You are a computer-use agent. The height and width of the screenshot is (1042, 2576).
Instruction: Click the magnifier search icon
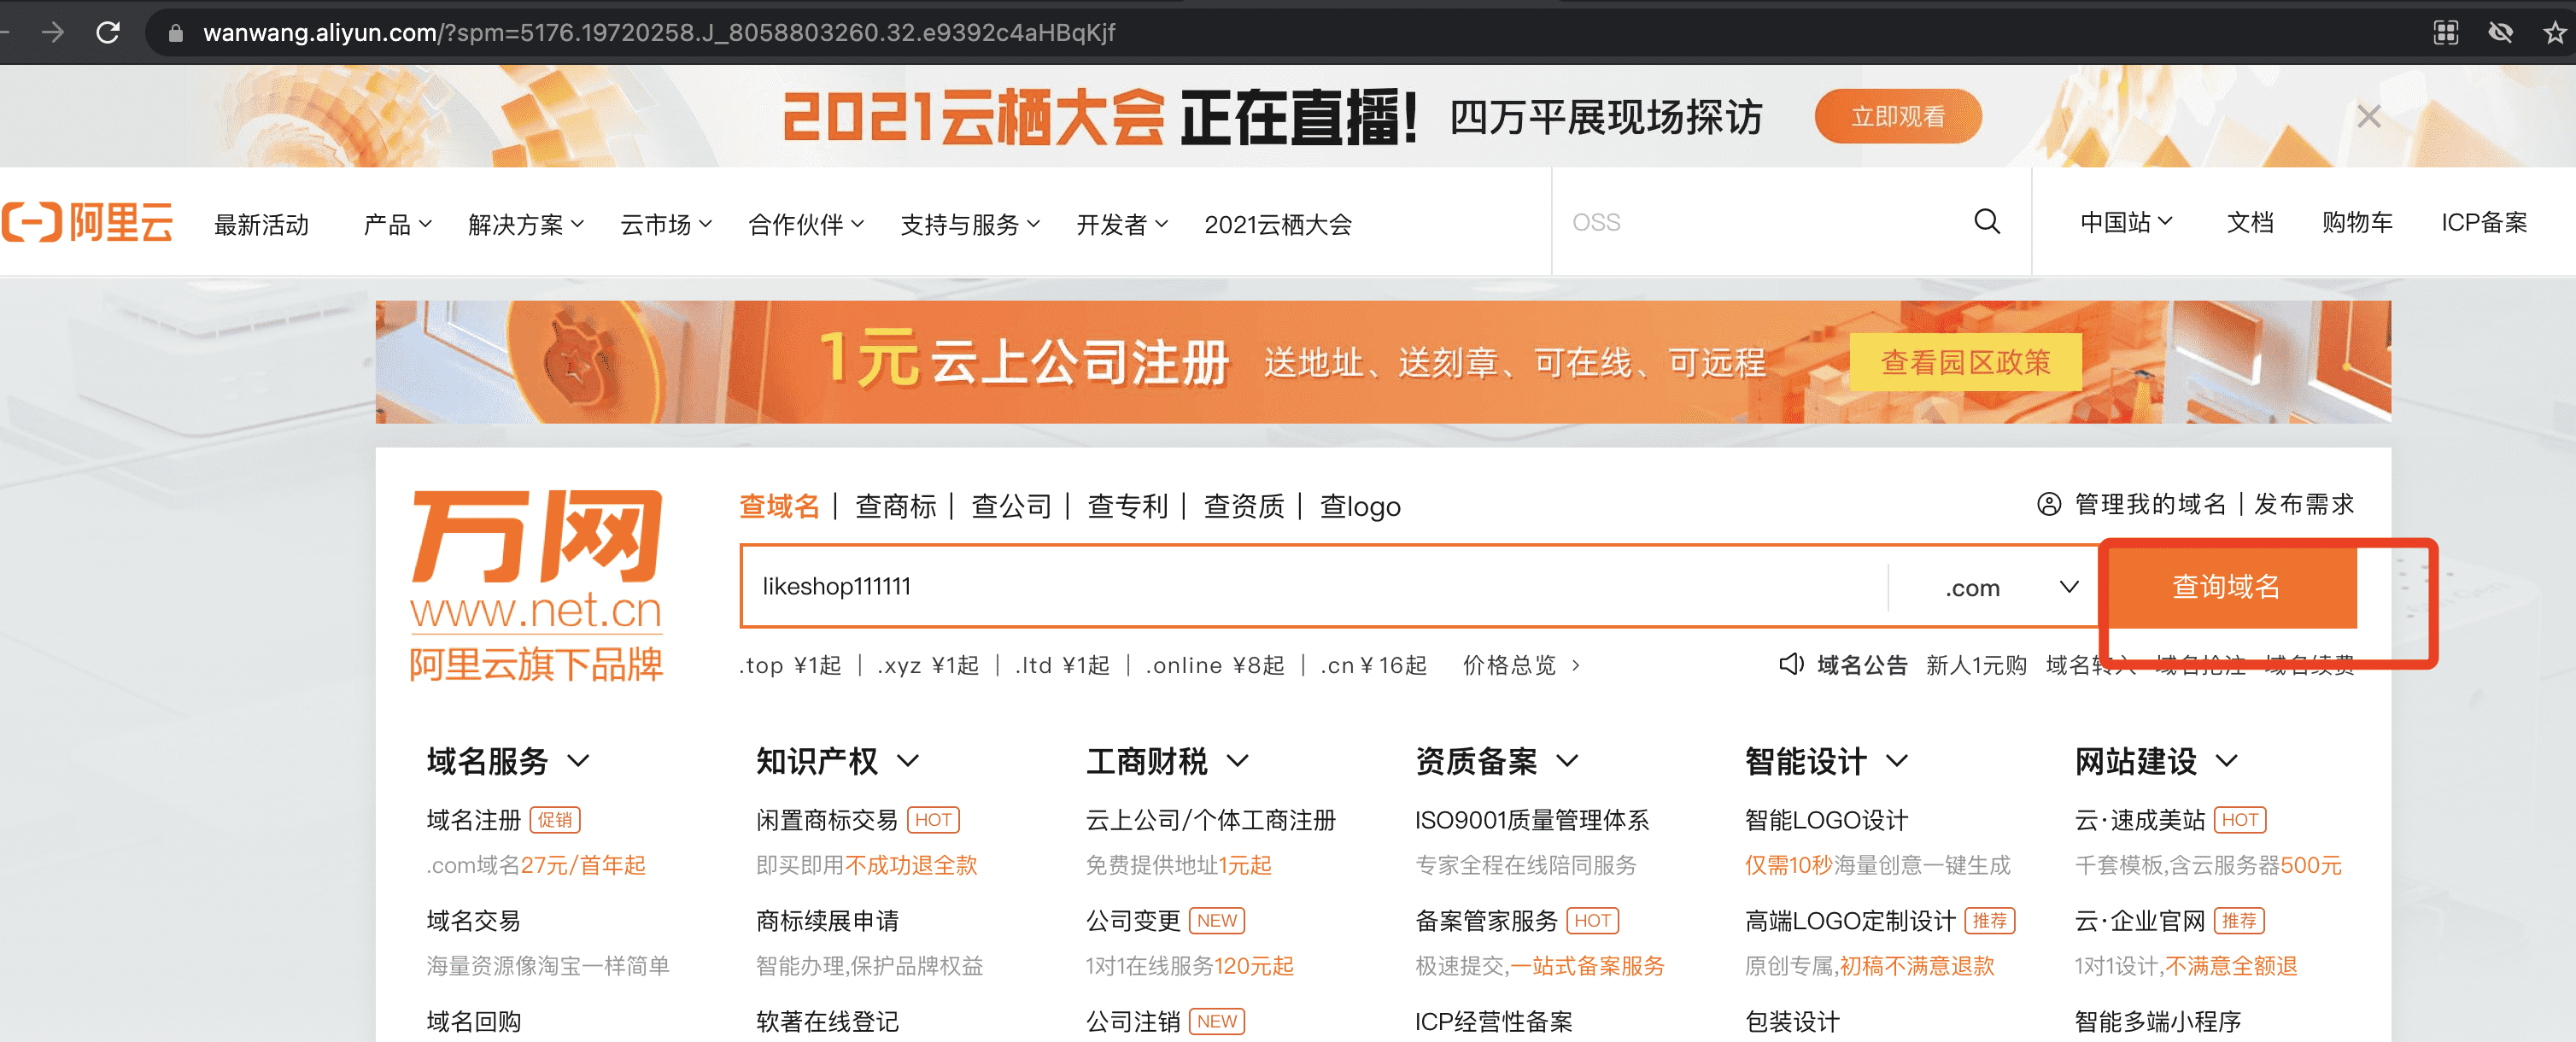1986,222
